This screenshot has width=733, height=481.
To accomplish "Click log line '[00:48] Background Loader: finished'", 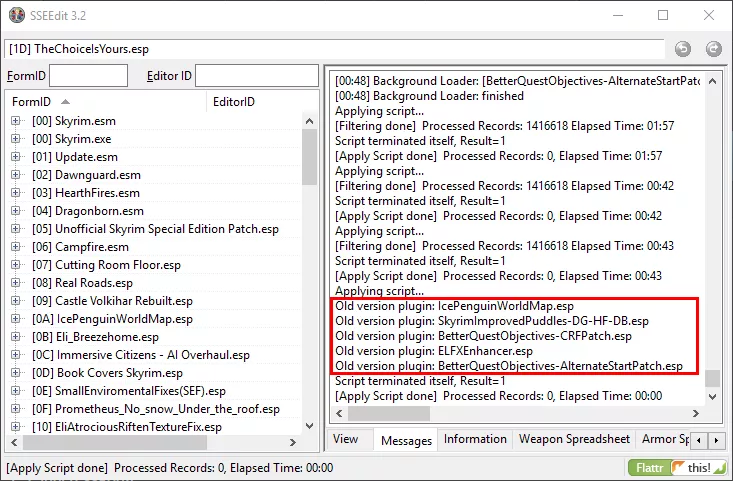I will coord(429,96).
